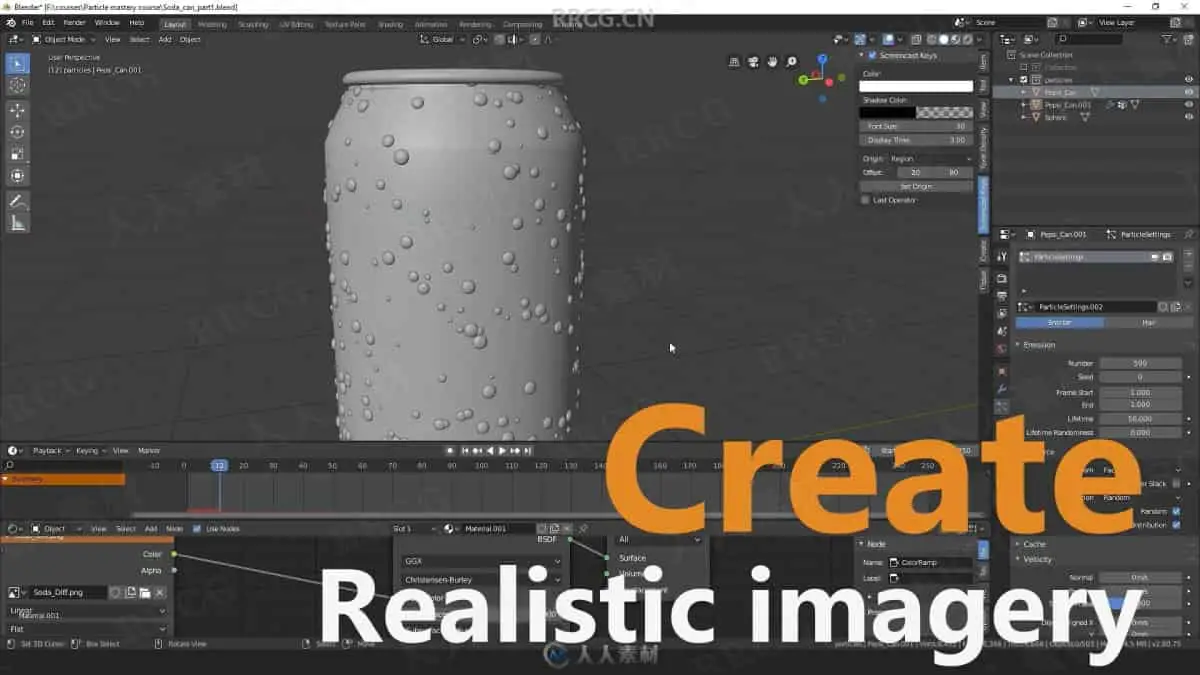The width and height of the screenshot is (1200, 675).
Task: Click the white Color swatch
Action: pos(916,86)
